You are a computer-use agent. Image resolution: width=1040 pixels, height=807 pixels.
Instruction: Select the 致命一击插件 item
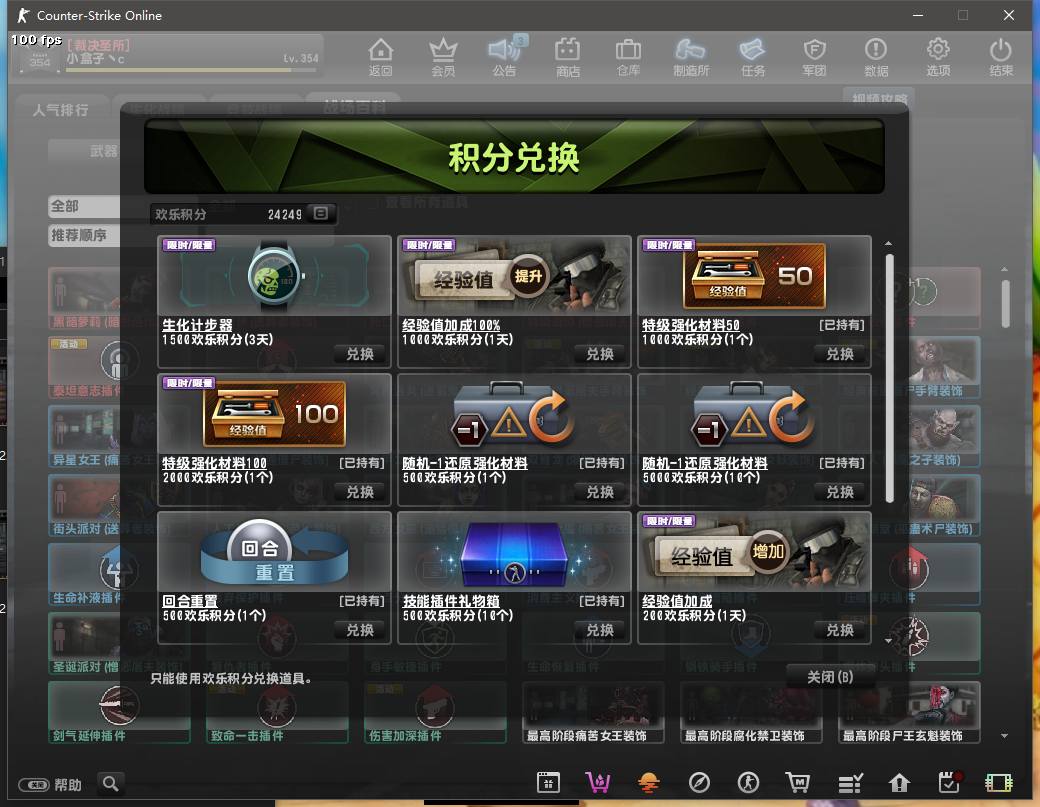[x=277, y=712]
